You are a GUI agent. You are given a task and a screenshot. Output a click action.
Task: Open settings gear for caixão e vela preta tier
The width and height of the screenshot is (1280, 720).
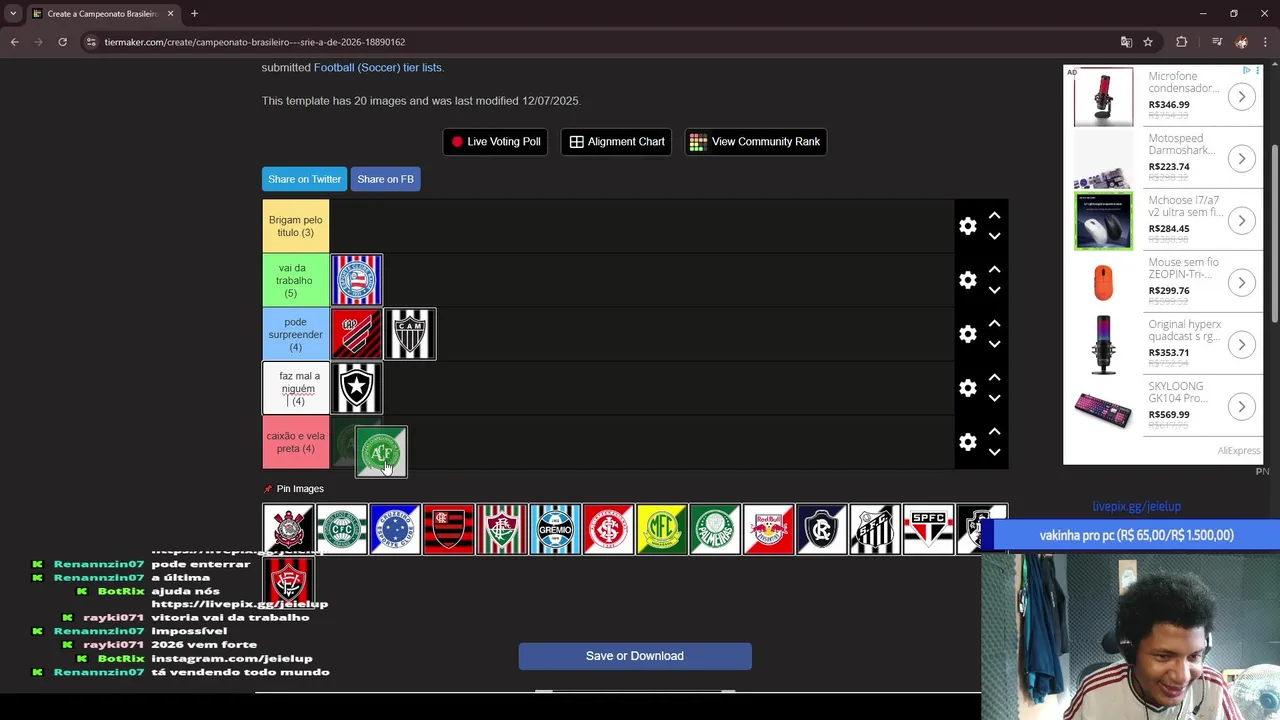(968, 442)
